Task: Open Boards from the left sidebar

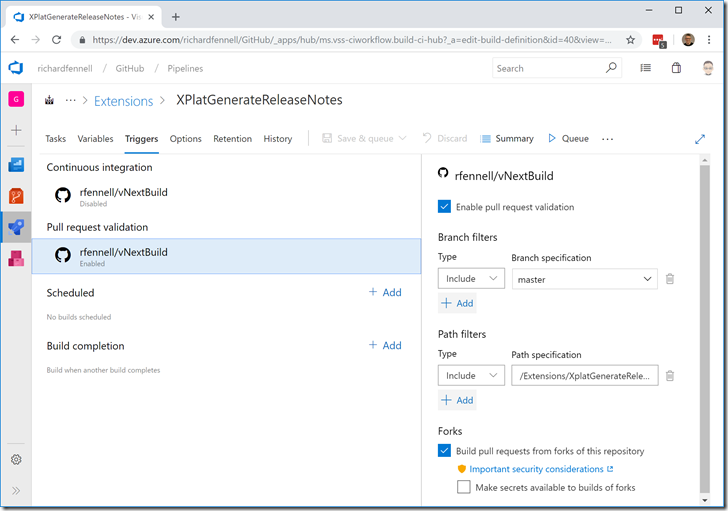Action: pyautogui.click(x=16, y=165)
